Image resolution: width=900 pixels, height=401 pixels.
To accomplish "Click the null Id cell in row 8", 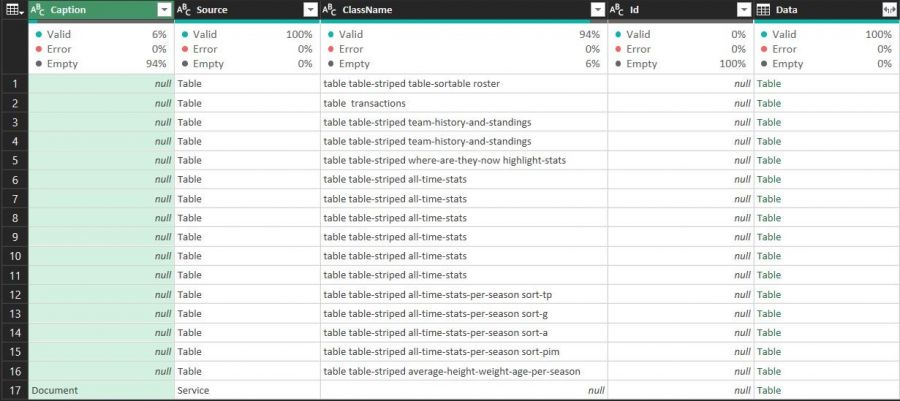I will [681, 218].
